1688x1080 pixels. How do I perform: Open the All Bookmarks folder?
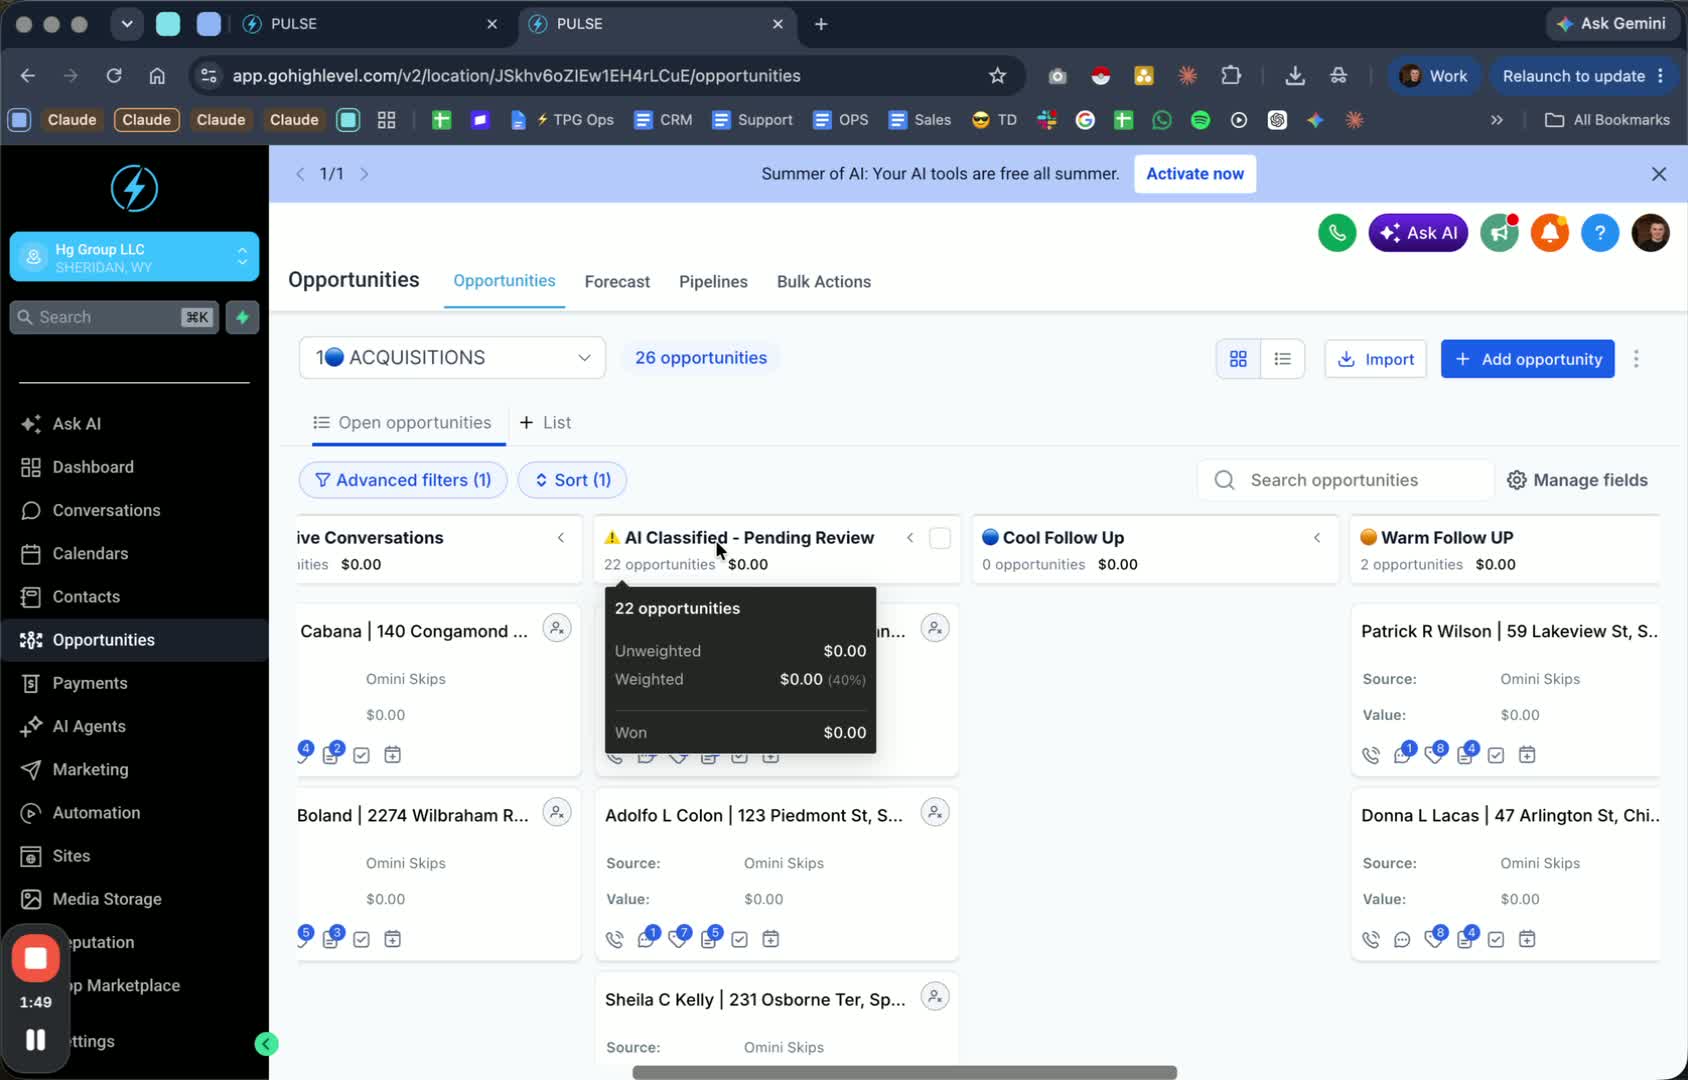click(x=1607, y=120)
